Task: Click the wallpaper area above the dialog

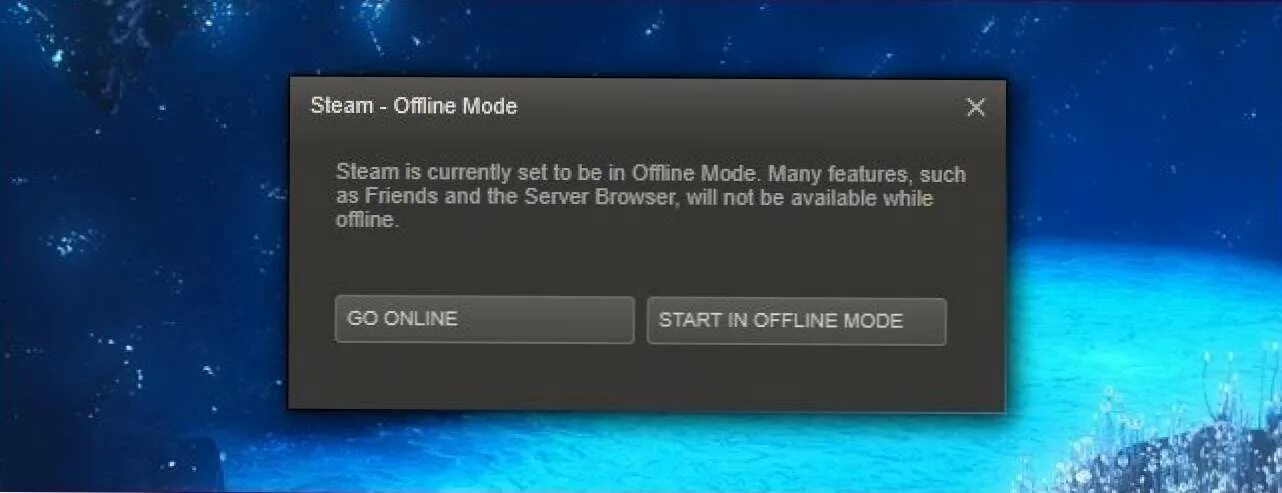Action: [640, 38]
